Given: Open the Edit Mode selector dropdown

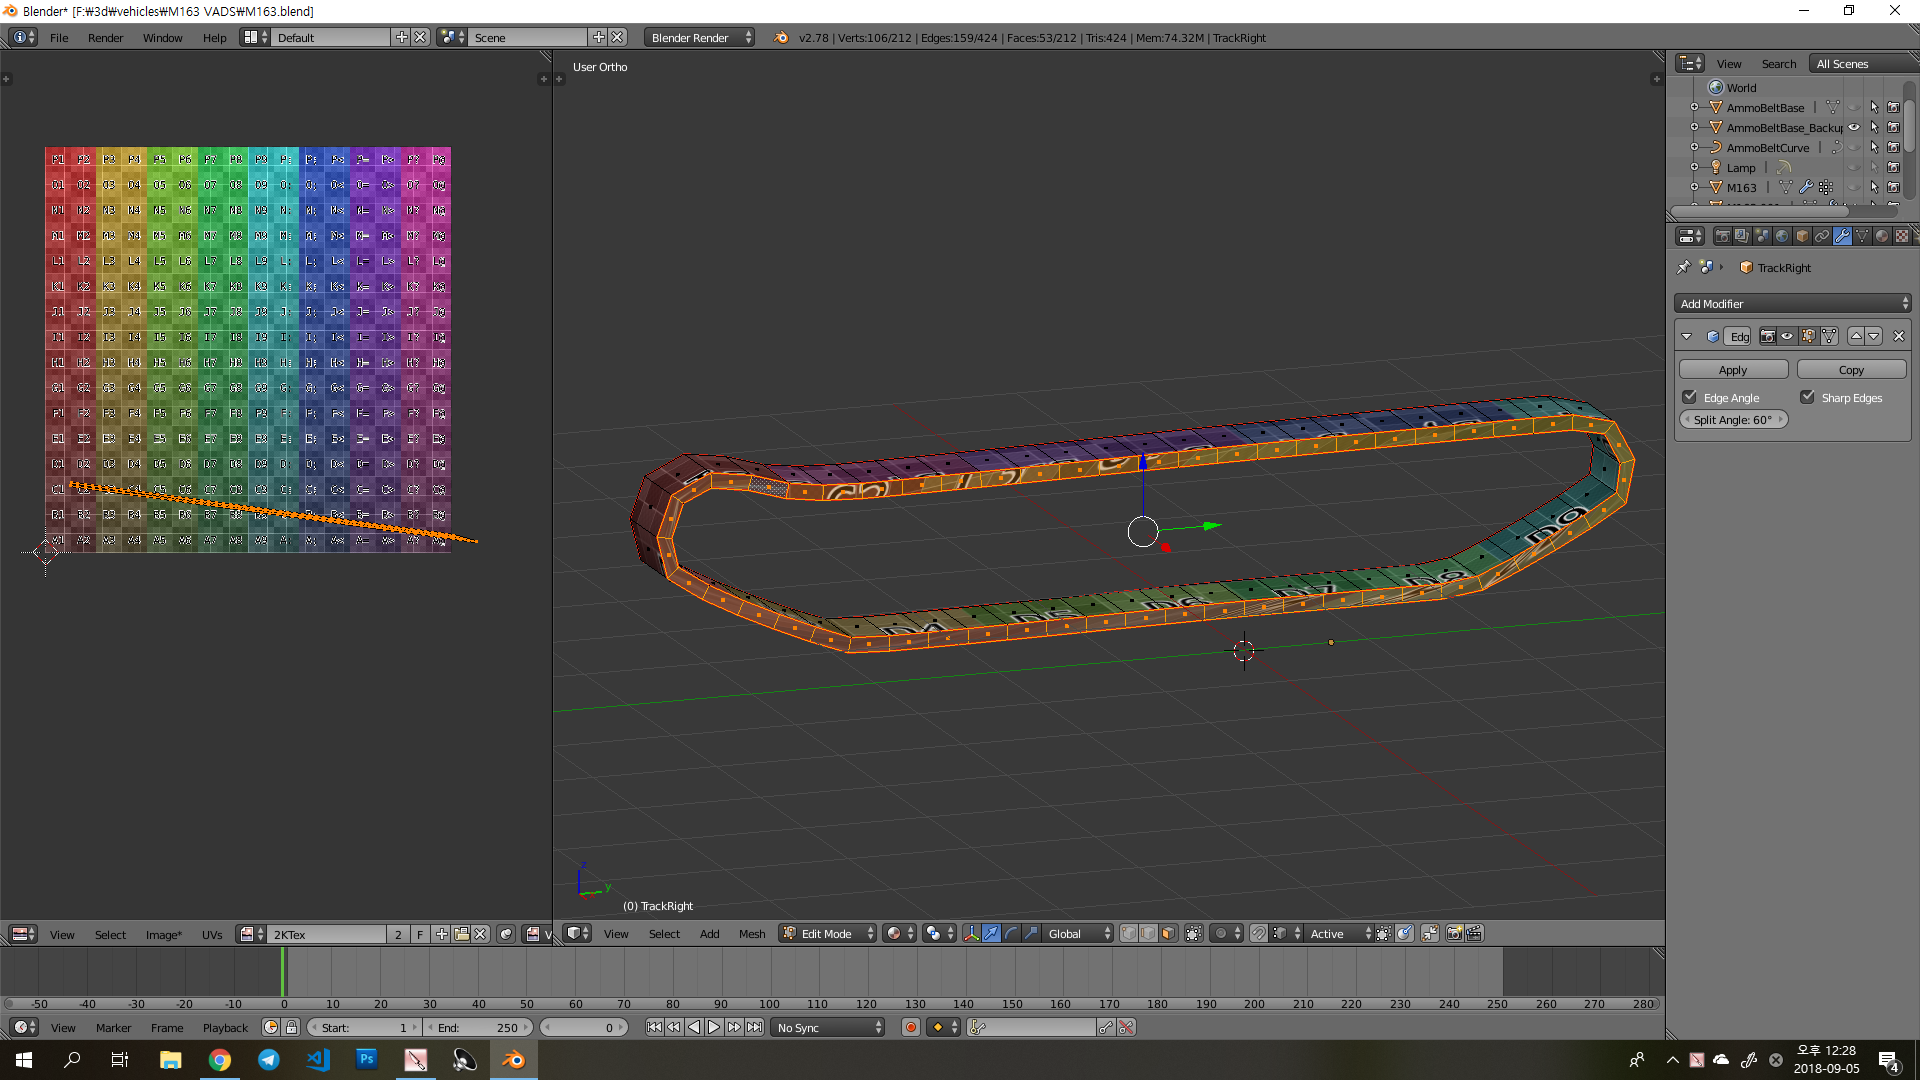Looking at the screenshot, I should click(x=828, y=933).
